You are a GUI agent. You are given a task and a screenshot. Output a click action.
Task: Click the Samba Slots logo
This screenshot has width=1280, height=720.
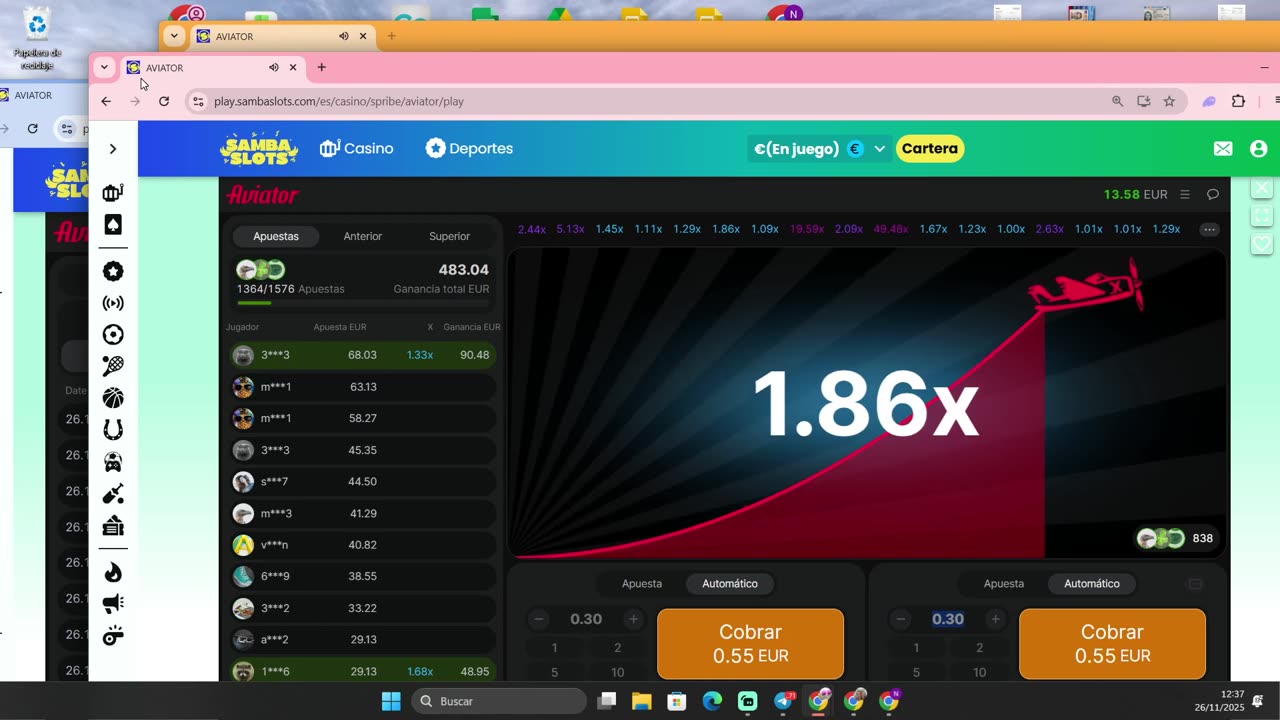coord(259,149)
